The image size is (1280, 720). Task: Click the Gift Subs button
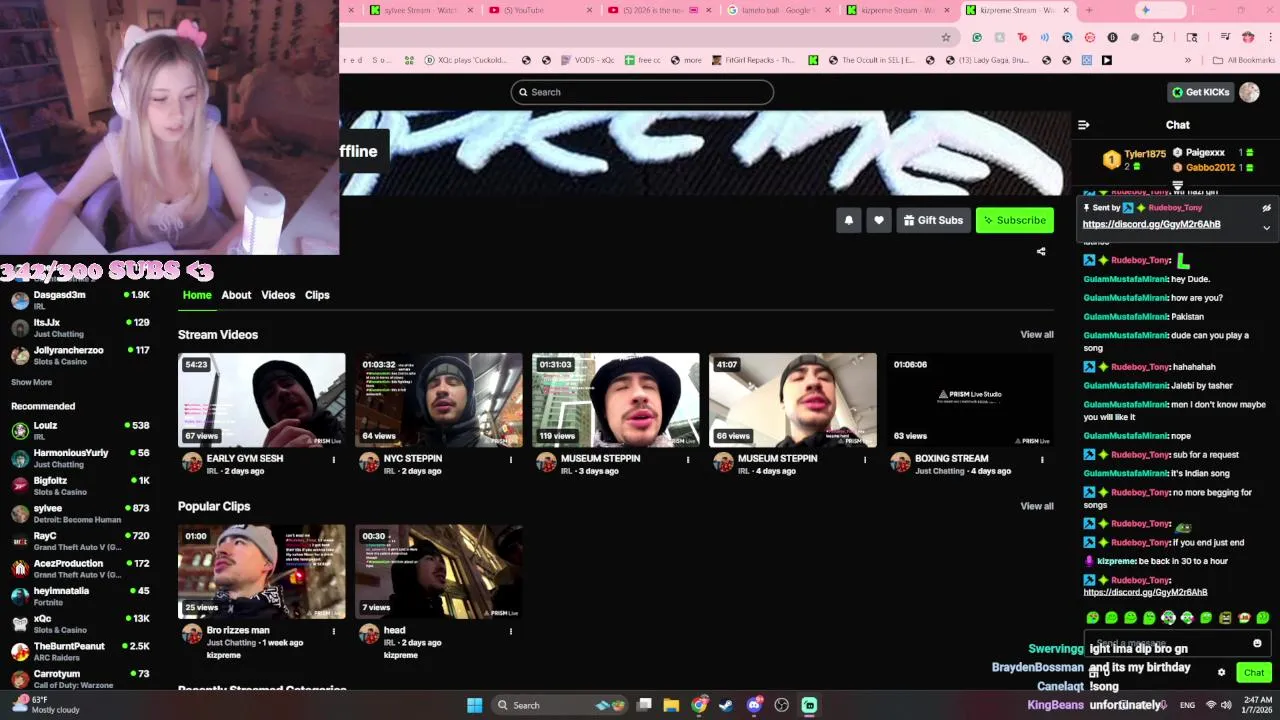tap(933, 220)
